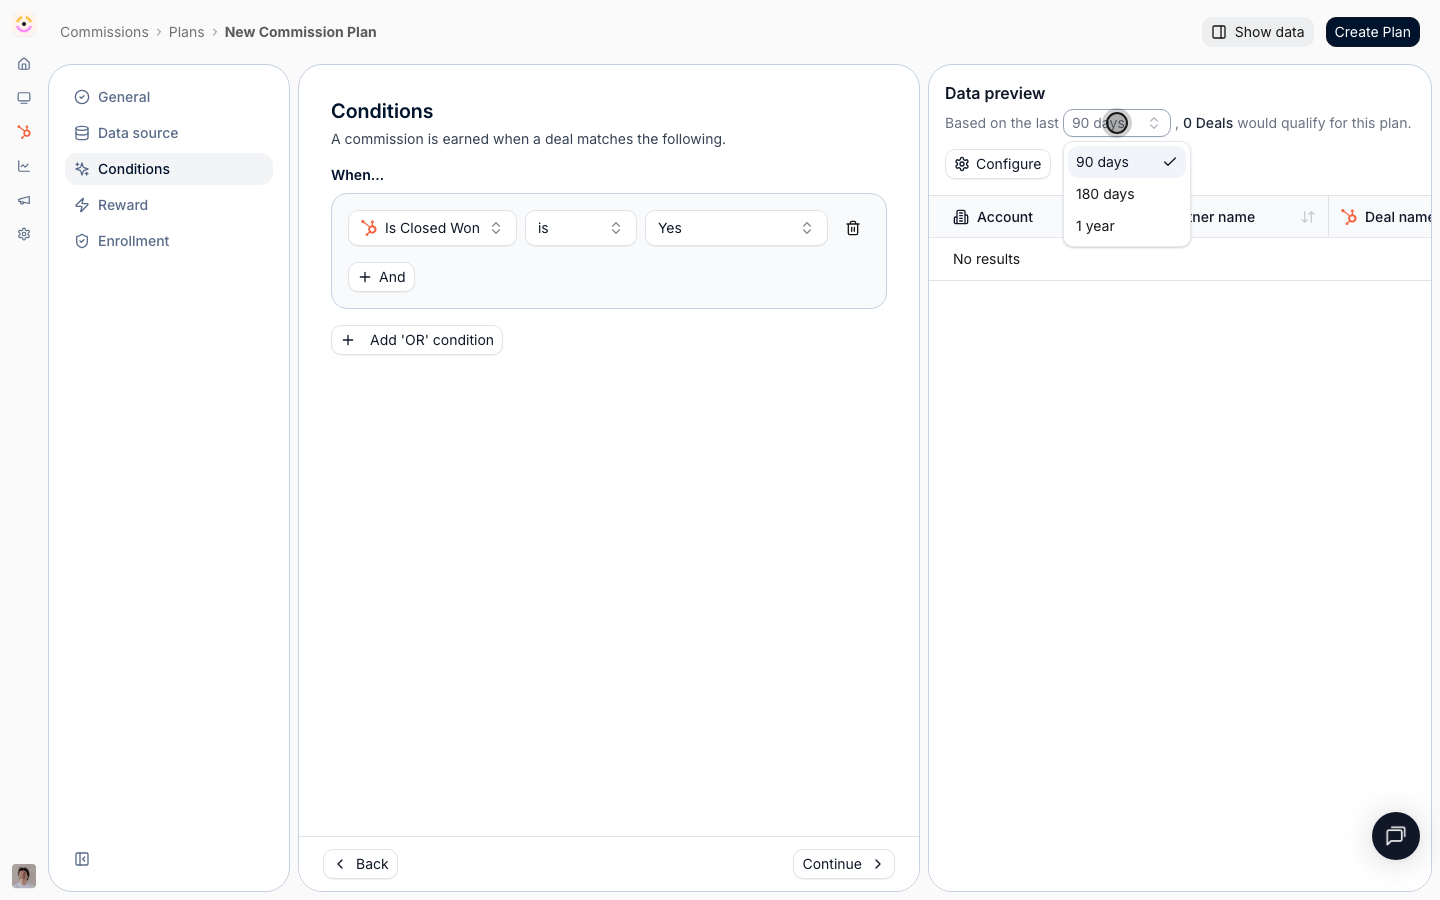This screenshot has height=900, width=1440.
Task: Add an 'OR' condition
Action: 417,340
